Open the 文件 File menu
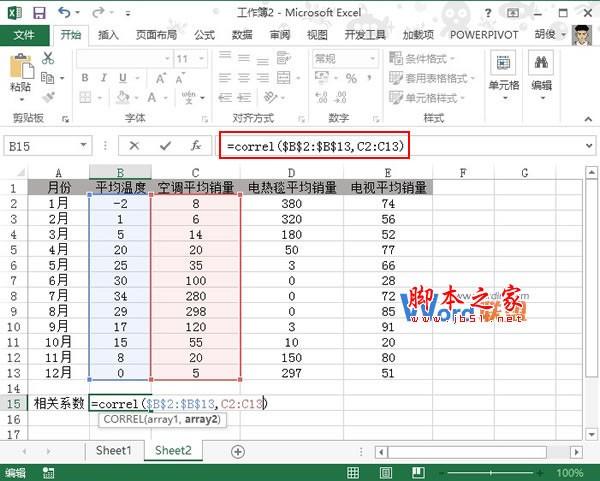This screenshot has height=481, width=600. [x=24, y=35]
